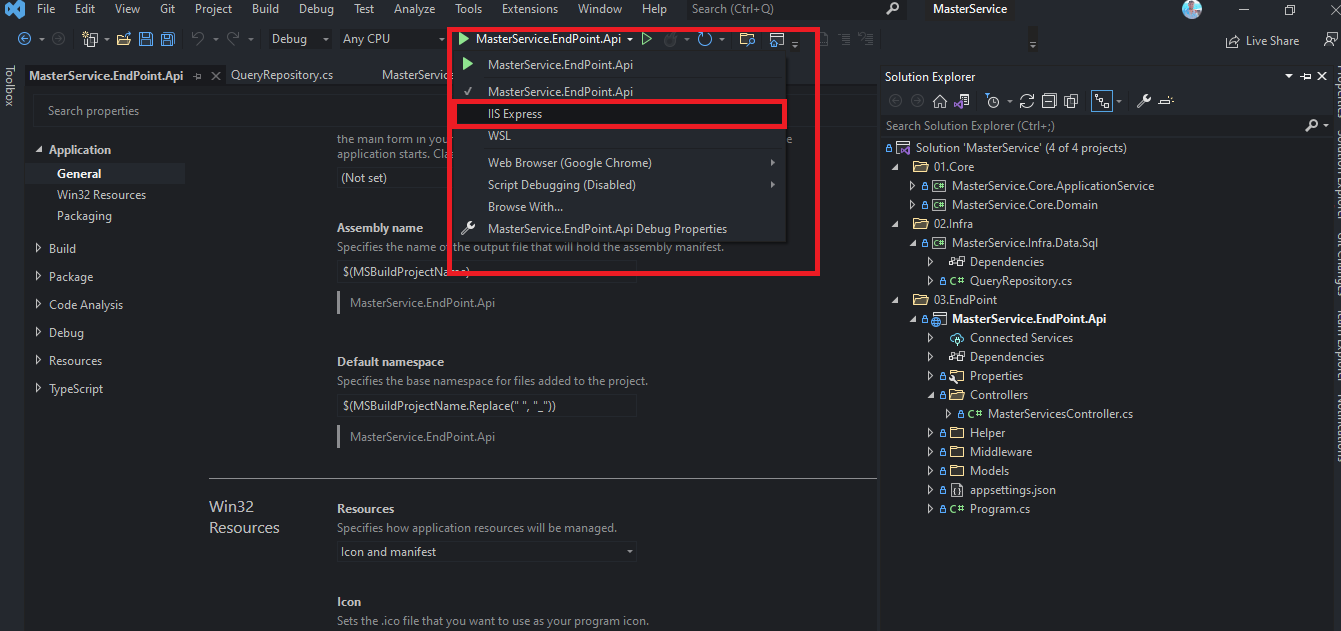
Task: Click the Solution Explorer search magnifier icon
Action: (1312, 126)
